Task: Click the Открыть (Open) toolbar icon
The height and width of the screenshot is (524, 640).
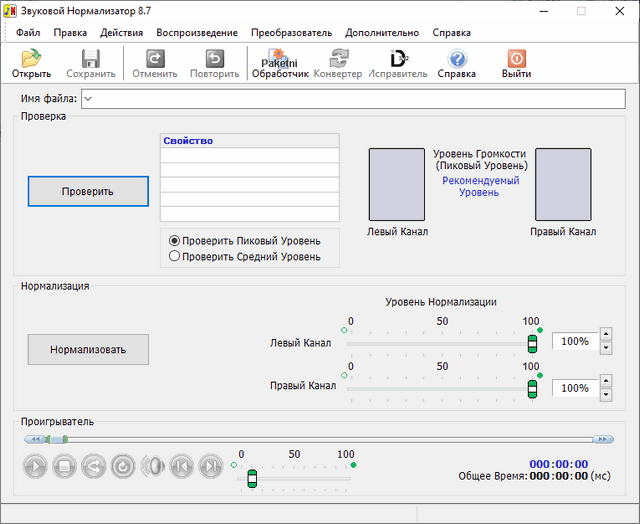Action: tap(31, 64)
